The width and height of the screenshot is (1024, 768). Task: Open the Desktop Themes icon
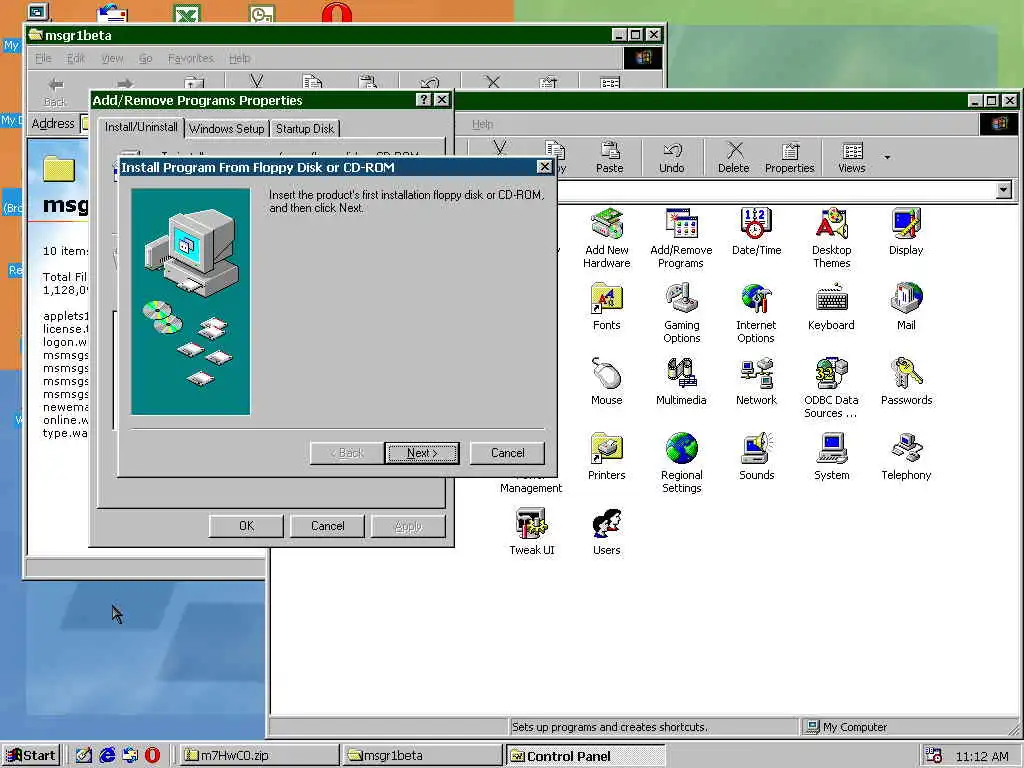831,238
